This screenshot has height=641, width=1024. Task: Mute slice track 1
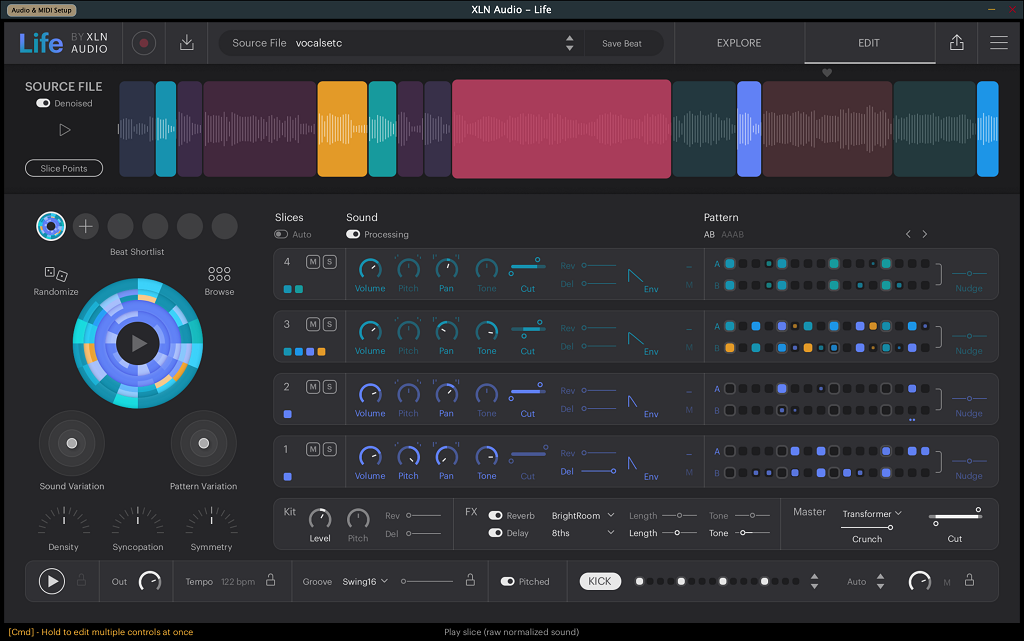pyautogui.click(x=313, y=449)
